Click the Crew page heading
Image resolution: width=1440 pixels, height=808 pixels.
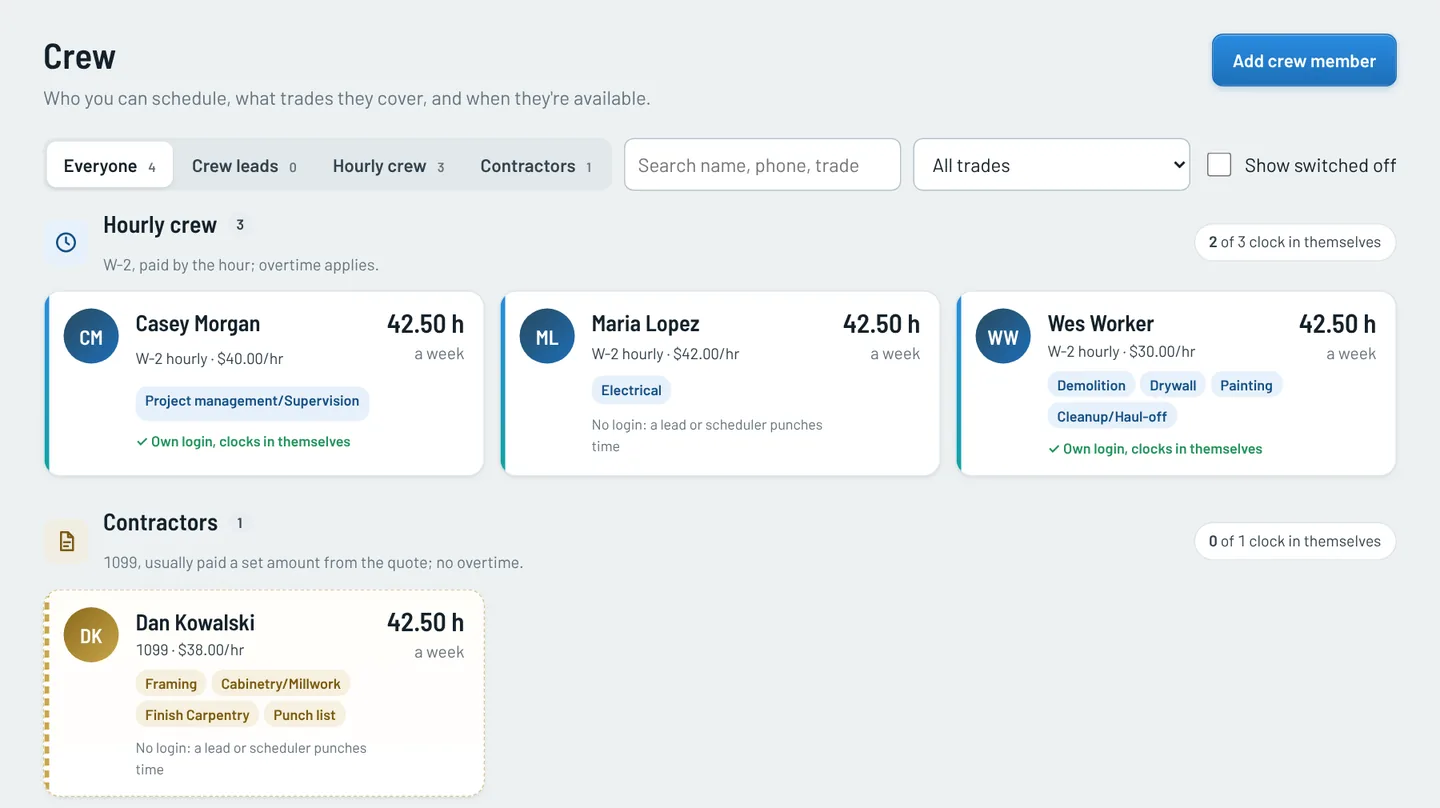click(80, 57)
